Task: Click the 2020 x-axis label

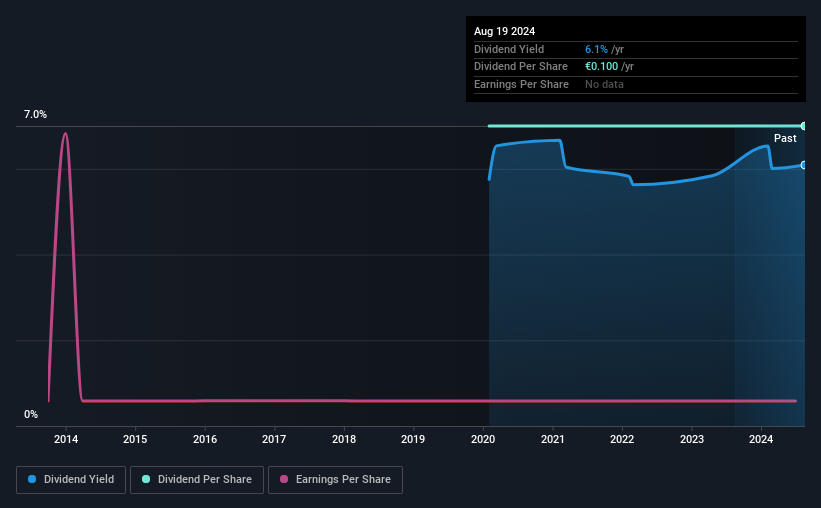Action: tap(483, 439)
